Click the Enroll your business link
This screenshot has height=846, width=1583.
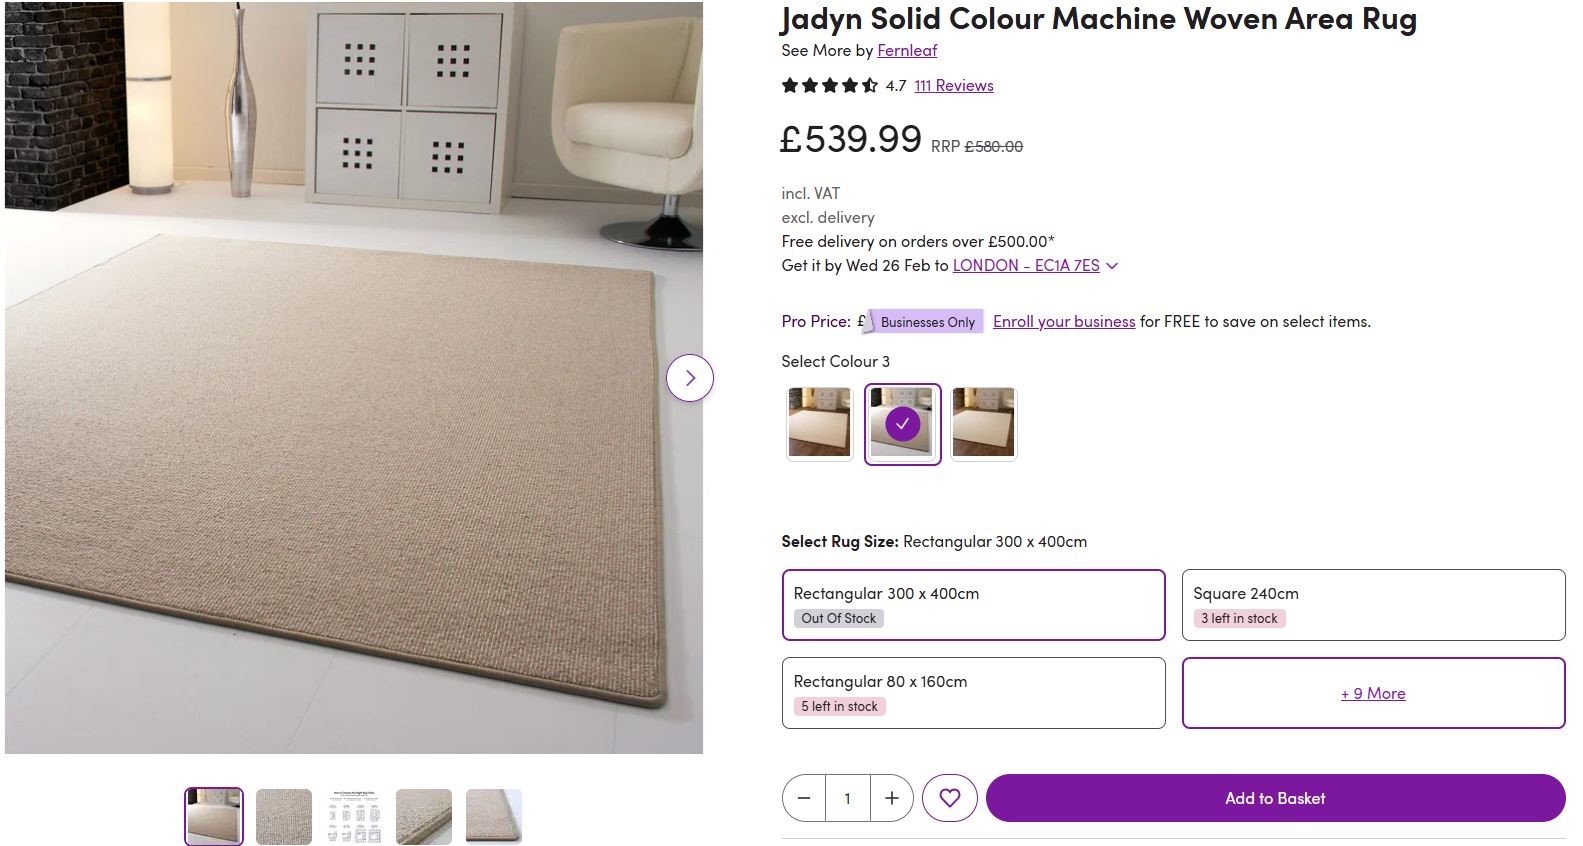(x=1063, y=321)
